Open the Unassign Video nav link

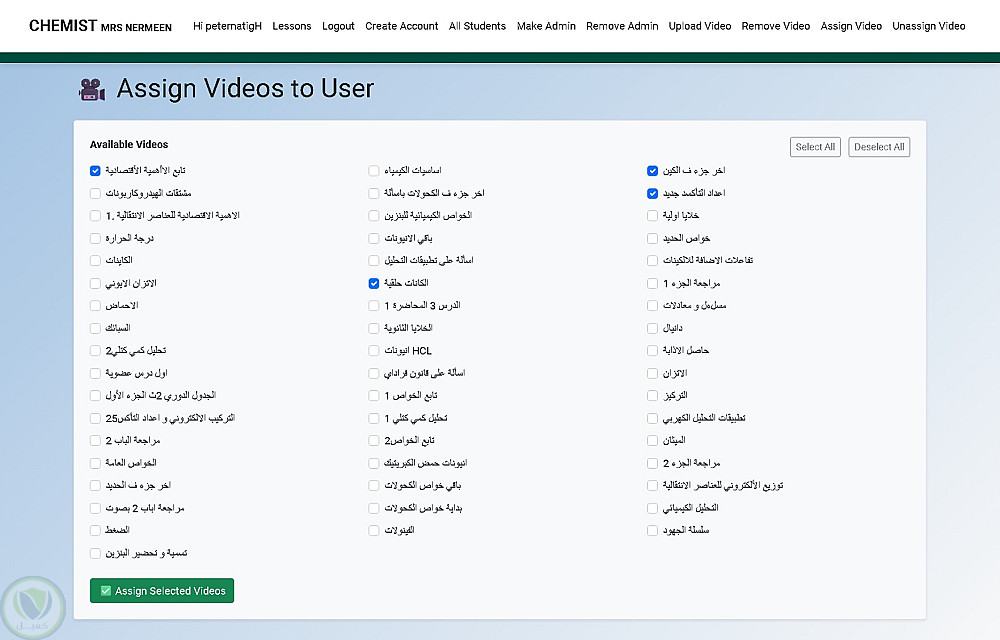(x=929, y=26)
